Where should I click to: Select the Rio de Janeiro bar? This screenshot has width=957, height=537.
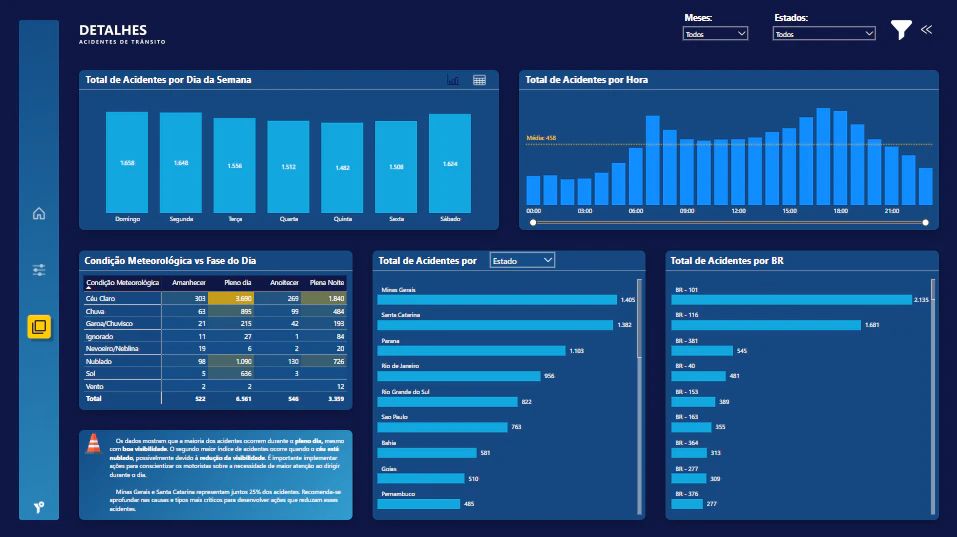(459, 376)
